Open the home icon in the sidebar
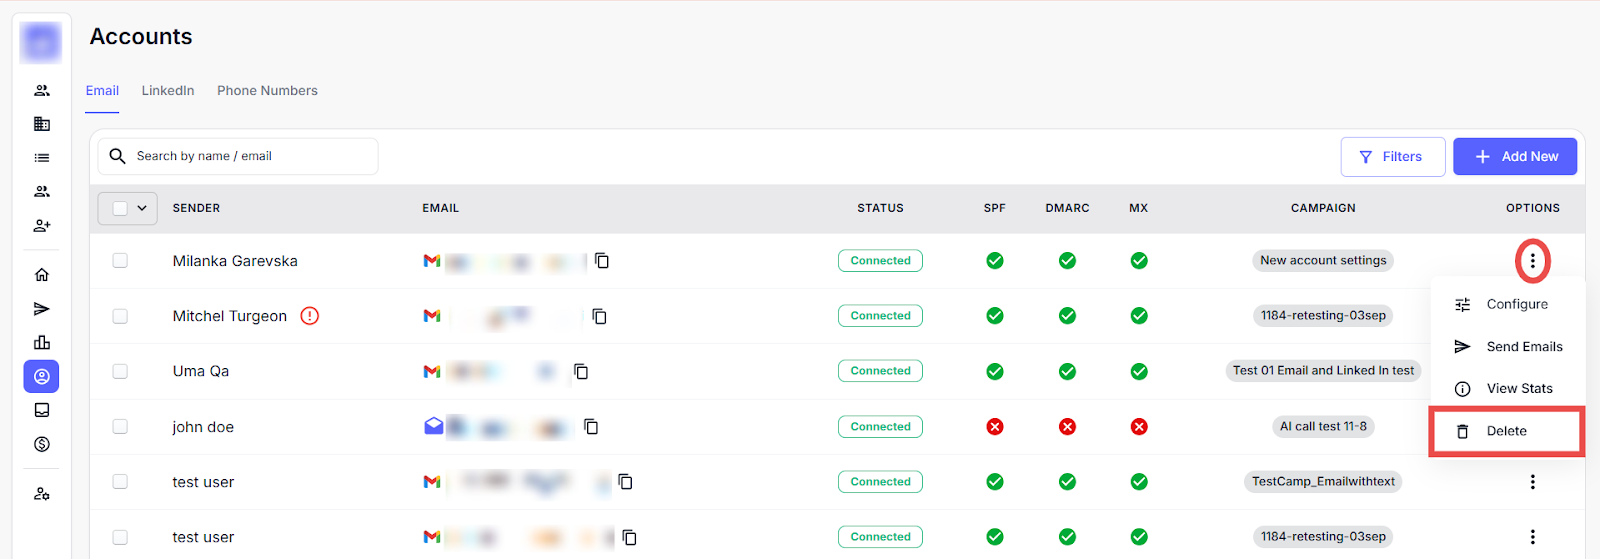1600x559 pixels. coord(42,275)
